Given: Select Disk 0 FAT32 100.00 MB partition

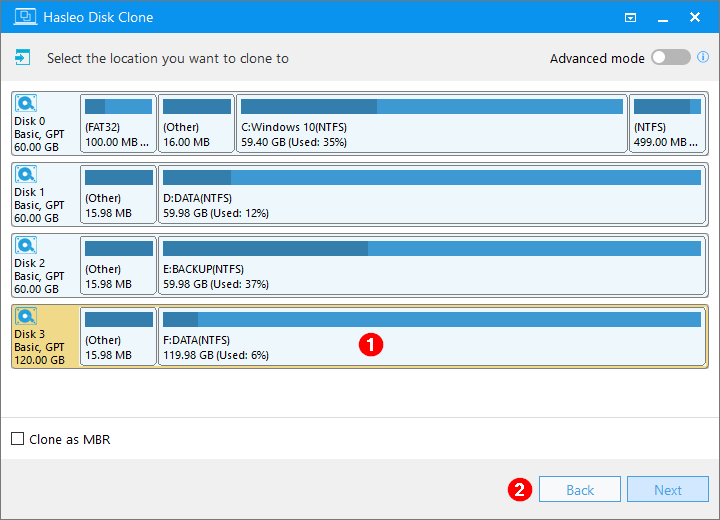Looking at the screenshot, I should point(118,123).
